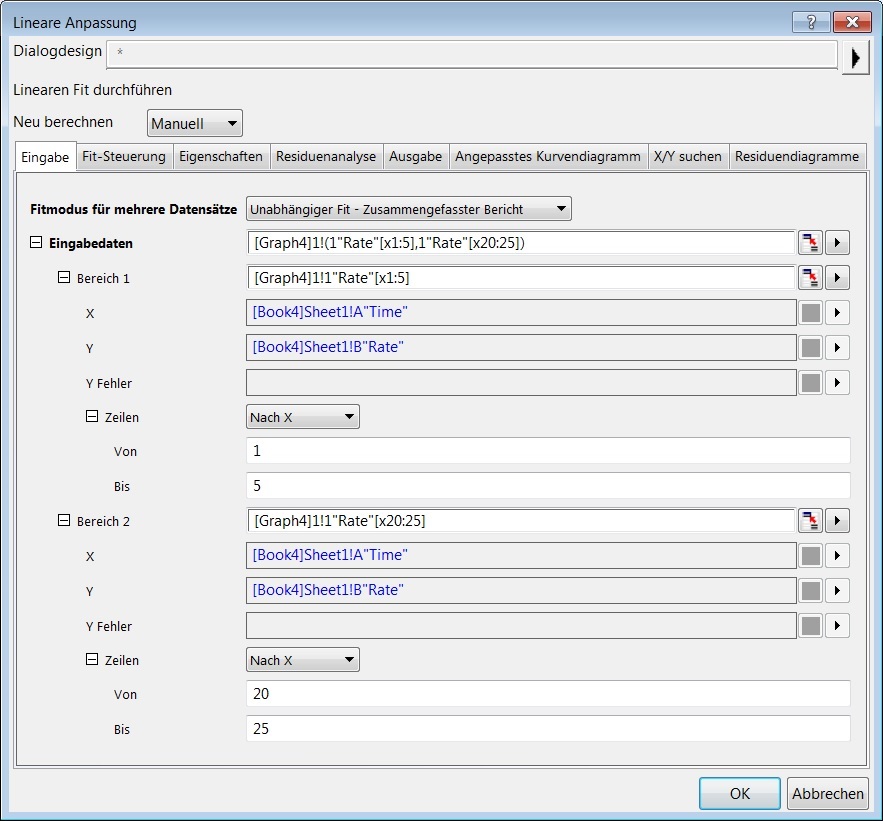Open the Eigenschaften tab
Image resolution: width=883 pixels, height=821 pixels.
pyautogui.click(x=221, y=157)
